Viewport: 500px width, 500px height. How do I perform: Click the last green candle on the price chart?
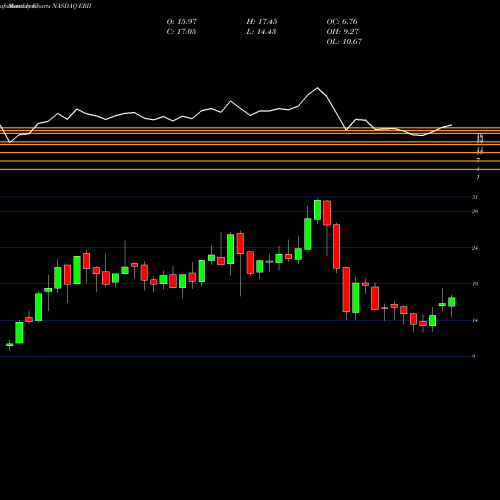(452, 302)
